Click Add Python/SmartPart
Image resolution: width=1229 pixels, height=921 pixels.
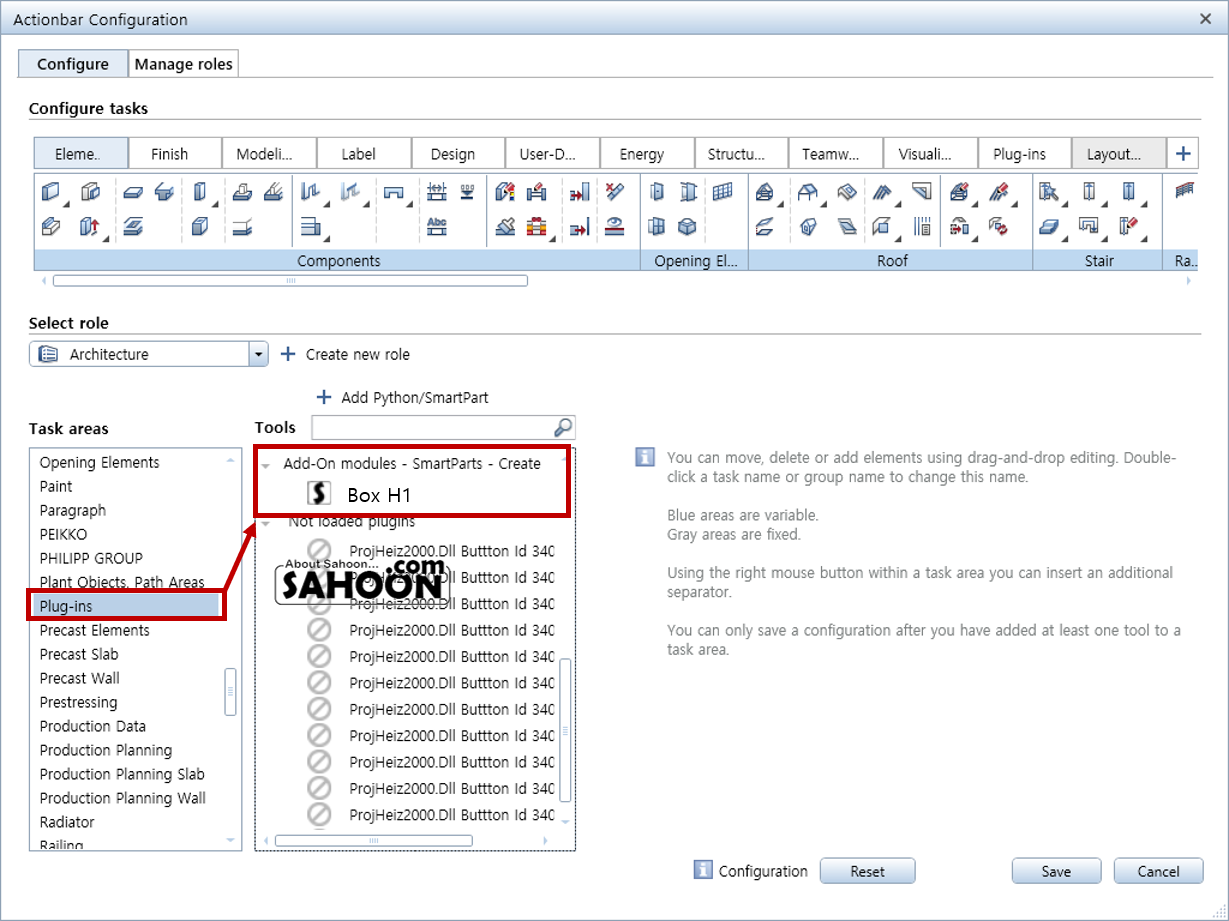pos(402,397)
